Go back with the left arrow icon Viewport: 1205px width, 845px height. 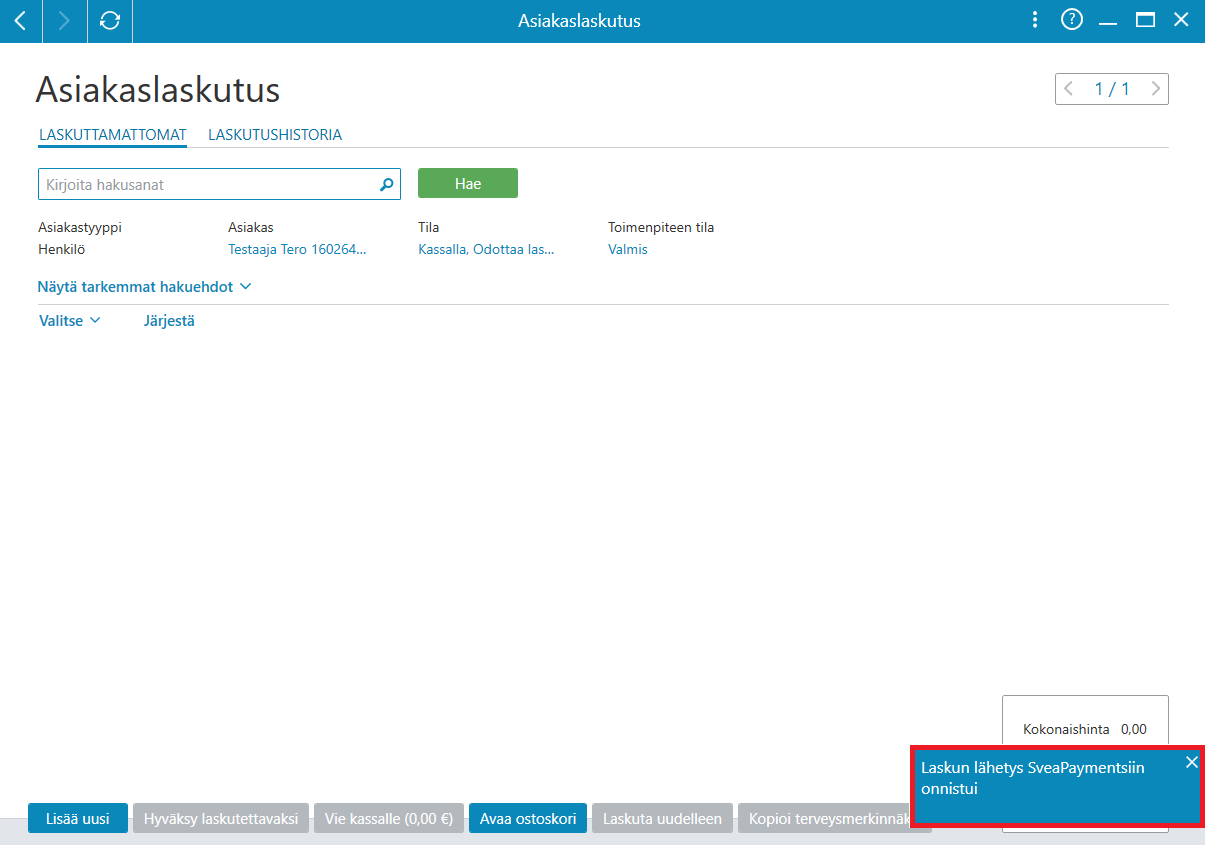21,21
